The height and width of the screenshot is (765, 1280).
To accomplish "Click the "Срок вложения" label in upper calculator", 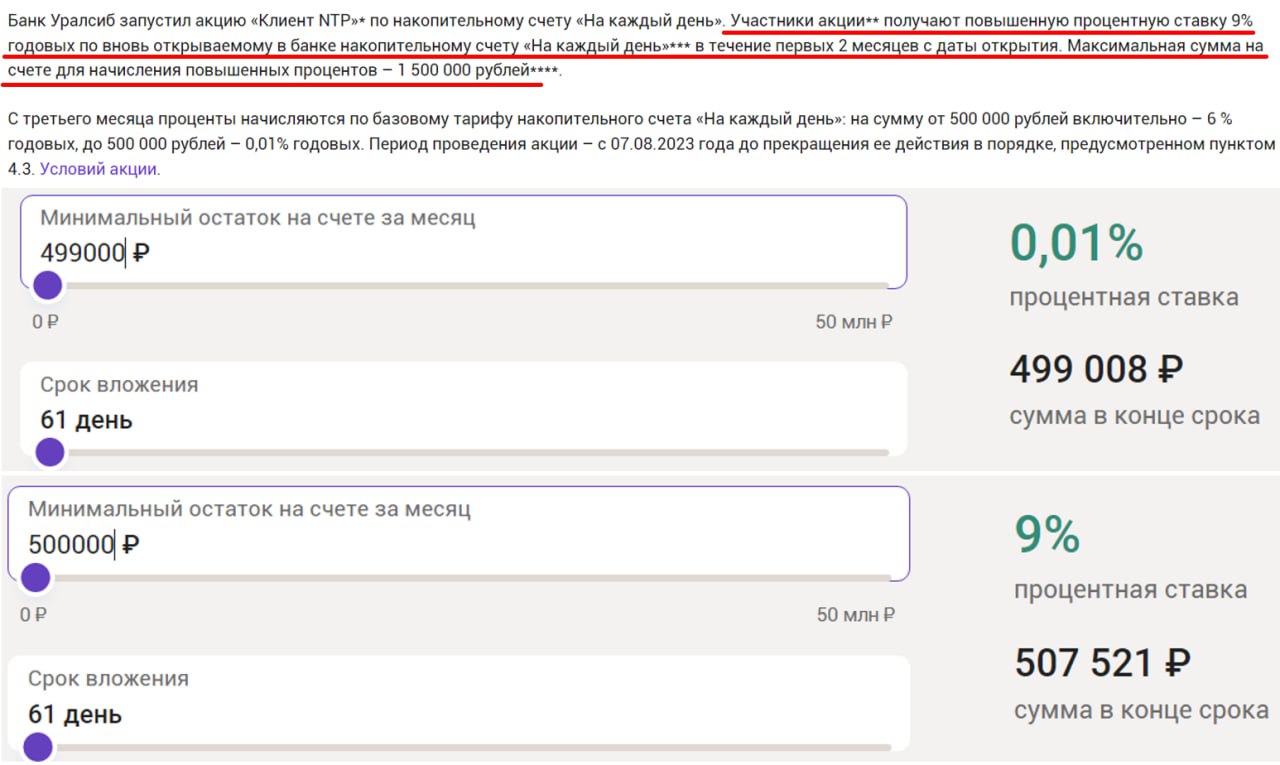I will point(119,385).
